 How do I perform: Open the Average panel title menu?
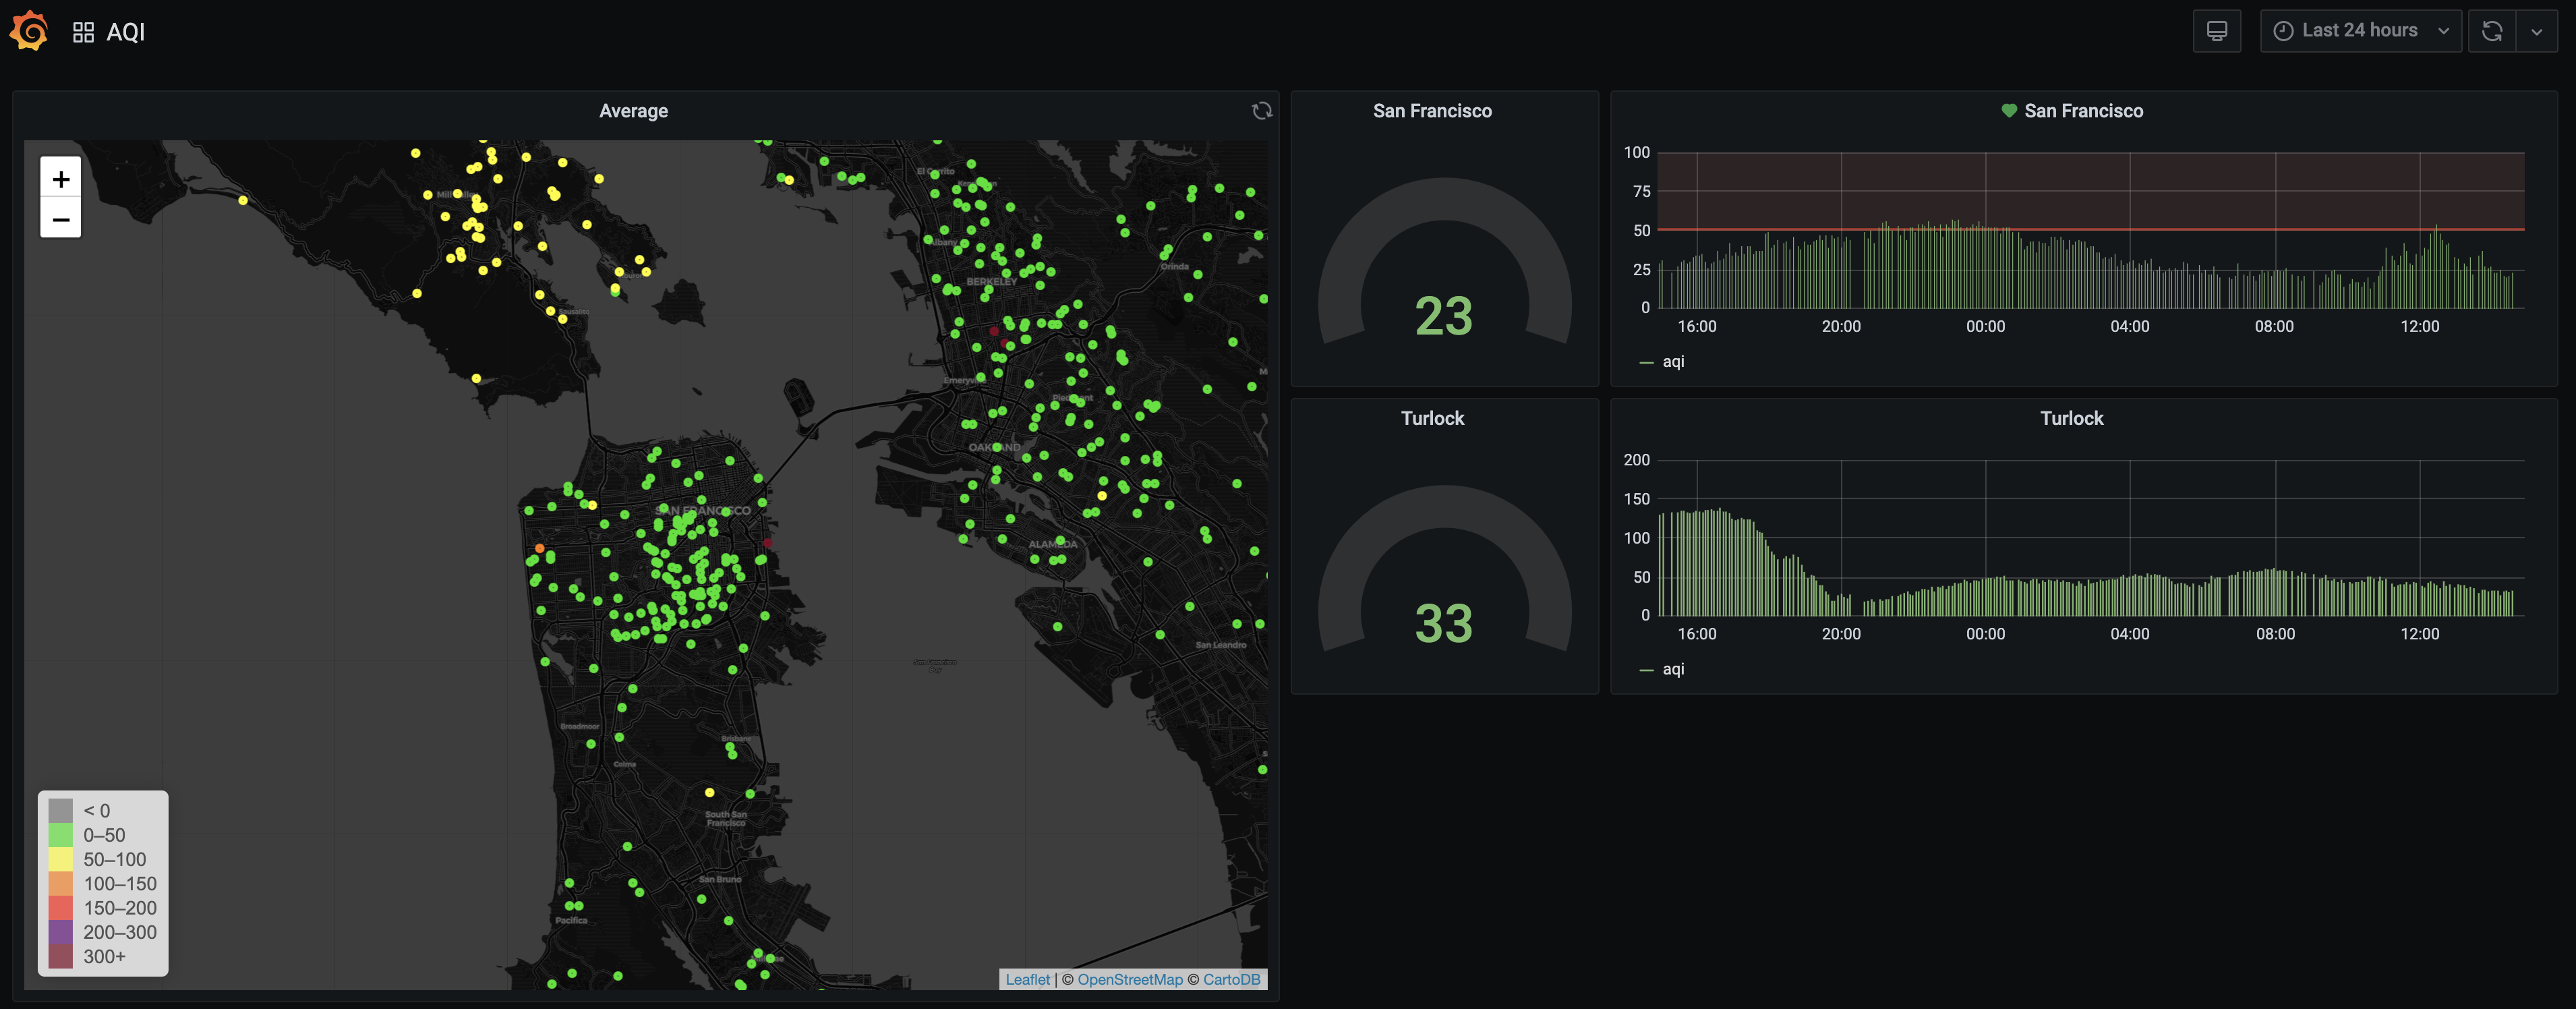click(x=633, y=111)
